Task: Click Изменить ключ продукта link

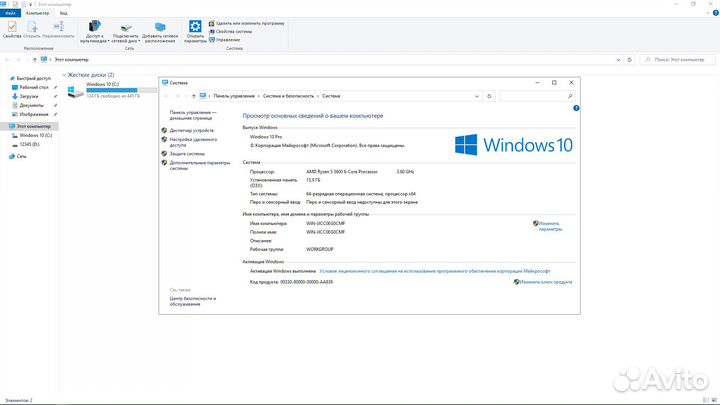Action: coord(546,282)
